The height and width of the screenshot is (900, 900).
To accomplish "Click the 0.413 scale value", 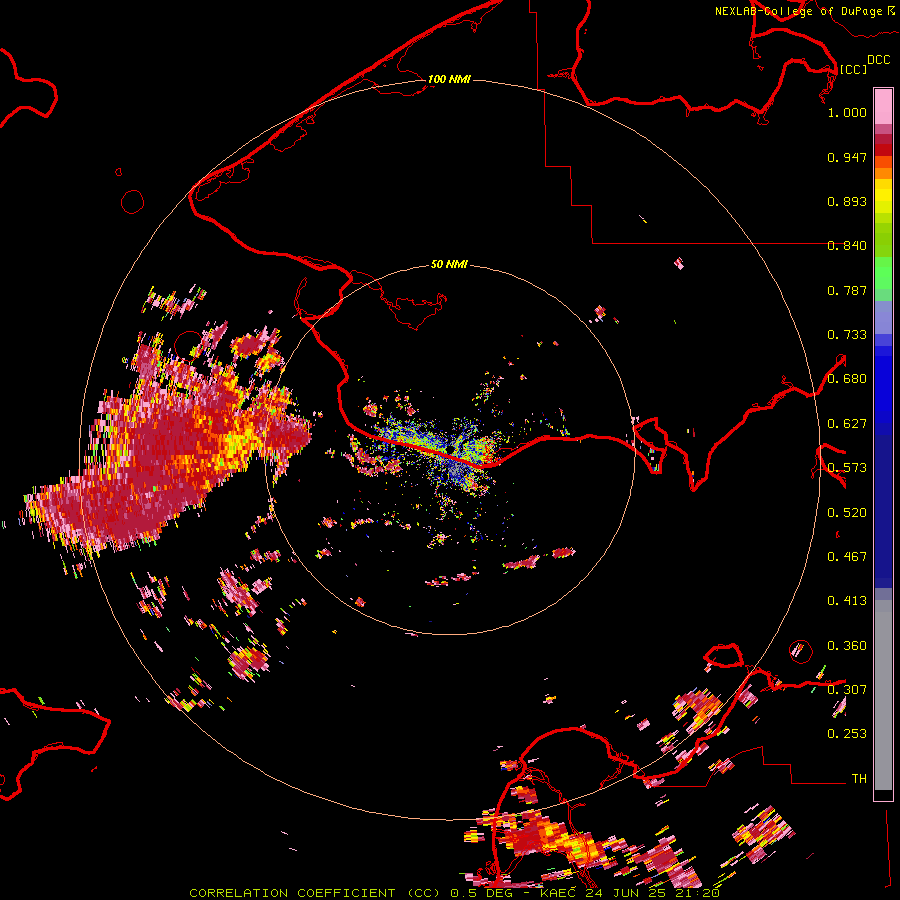I will 847,601.
